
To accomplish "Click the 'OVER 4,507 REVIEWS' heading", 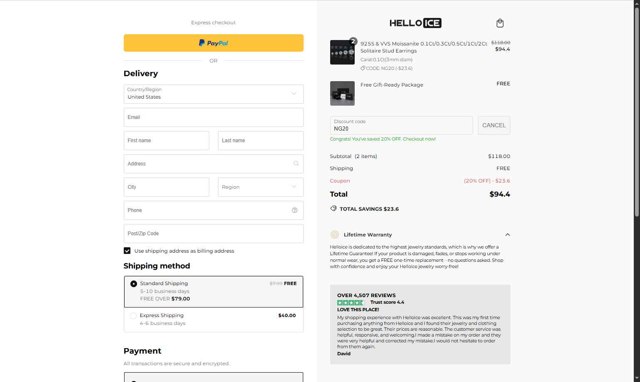I will pos(366,295).
